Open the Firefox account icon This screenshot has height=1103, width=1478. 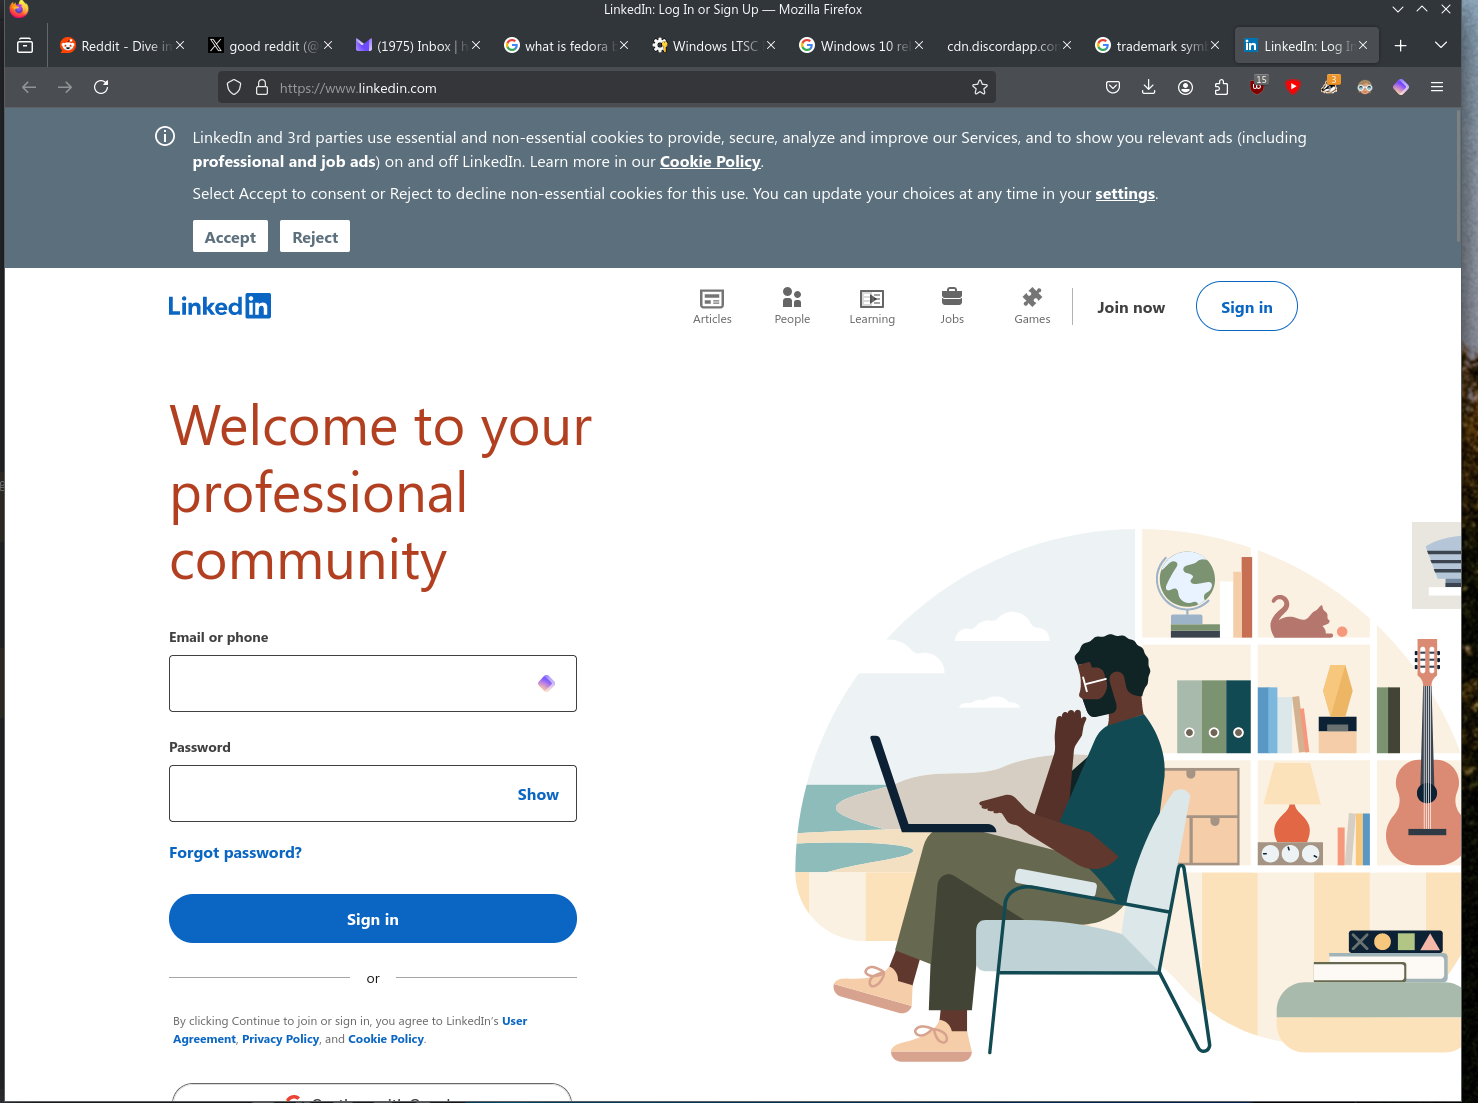[1185, 88]
